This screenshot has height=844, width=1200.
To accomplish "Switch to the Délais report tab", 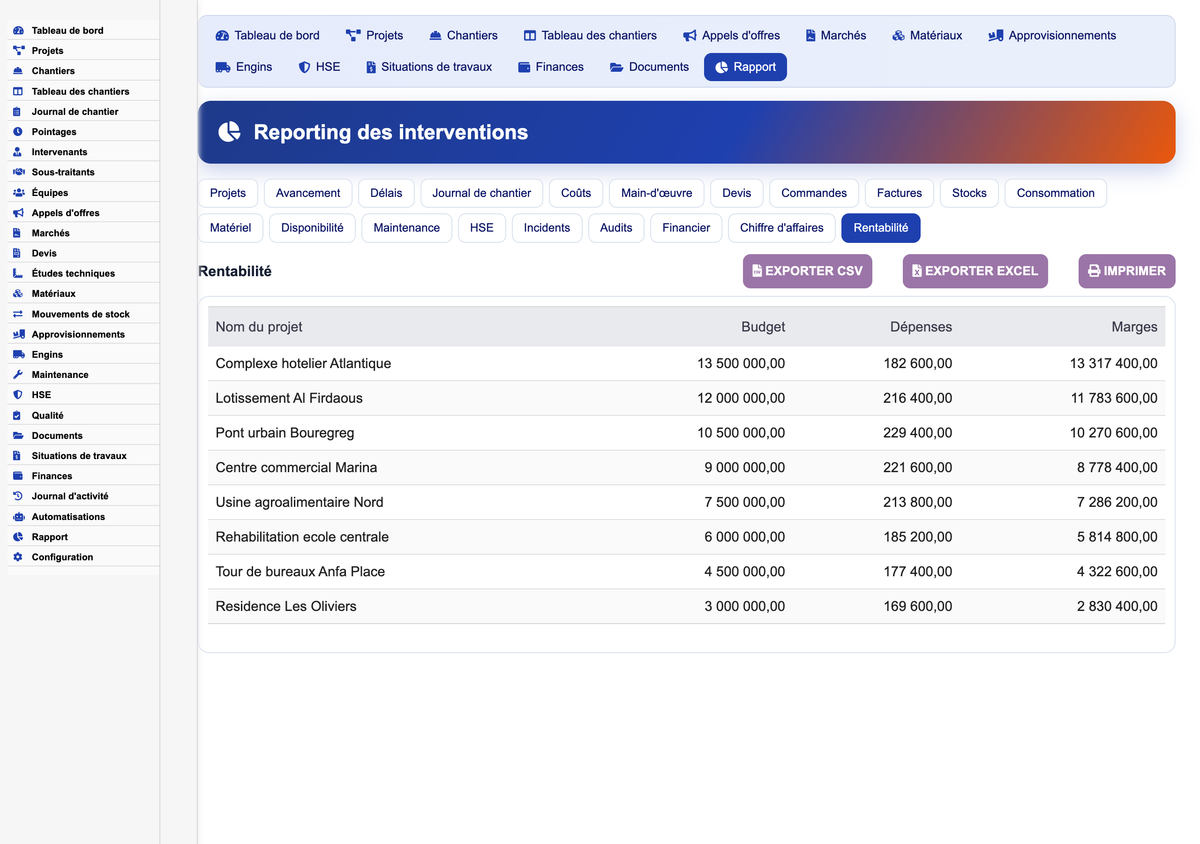I will [386, 193].
